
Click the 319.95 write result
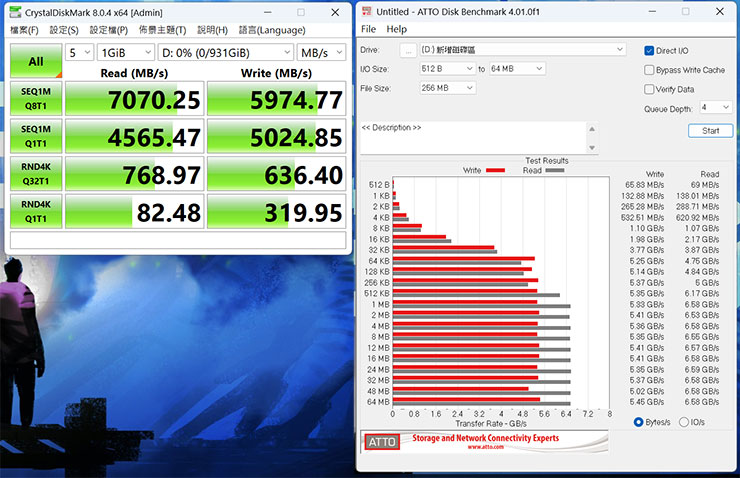(x=277, y=212)
